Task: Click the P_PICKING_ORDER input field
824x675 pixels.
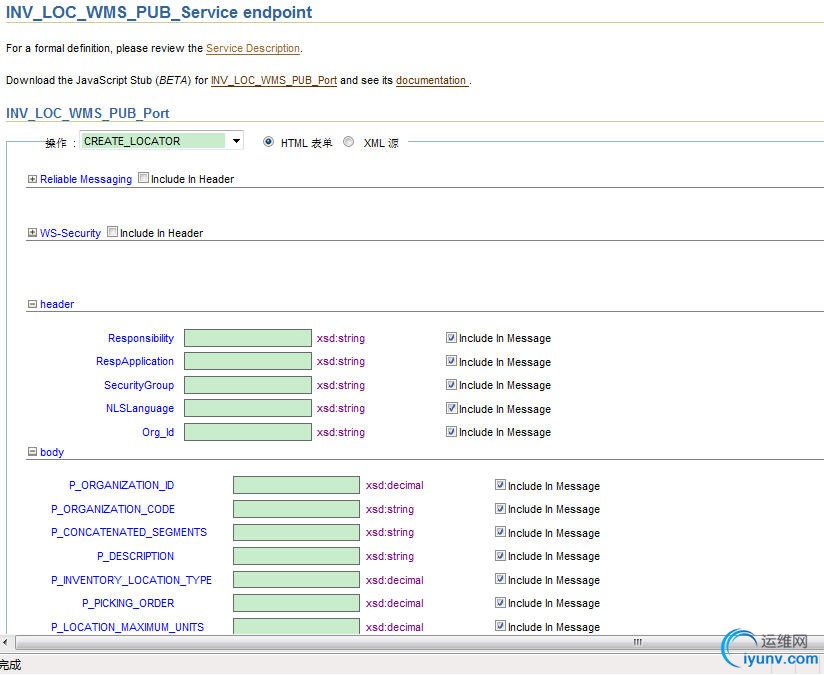Action: [x=296, y=603]
